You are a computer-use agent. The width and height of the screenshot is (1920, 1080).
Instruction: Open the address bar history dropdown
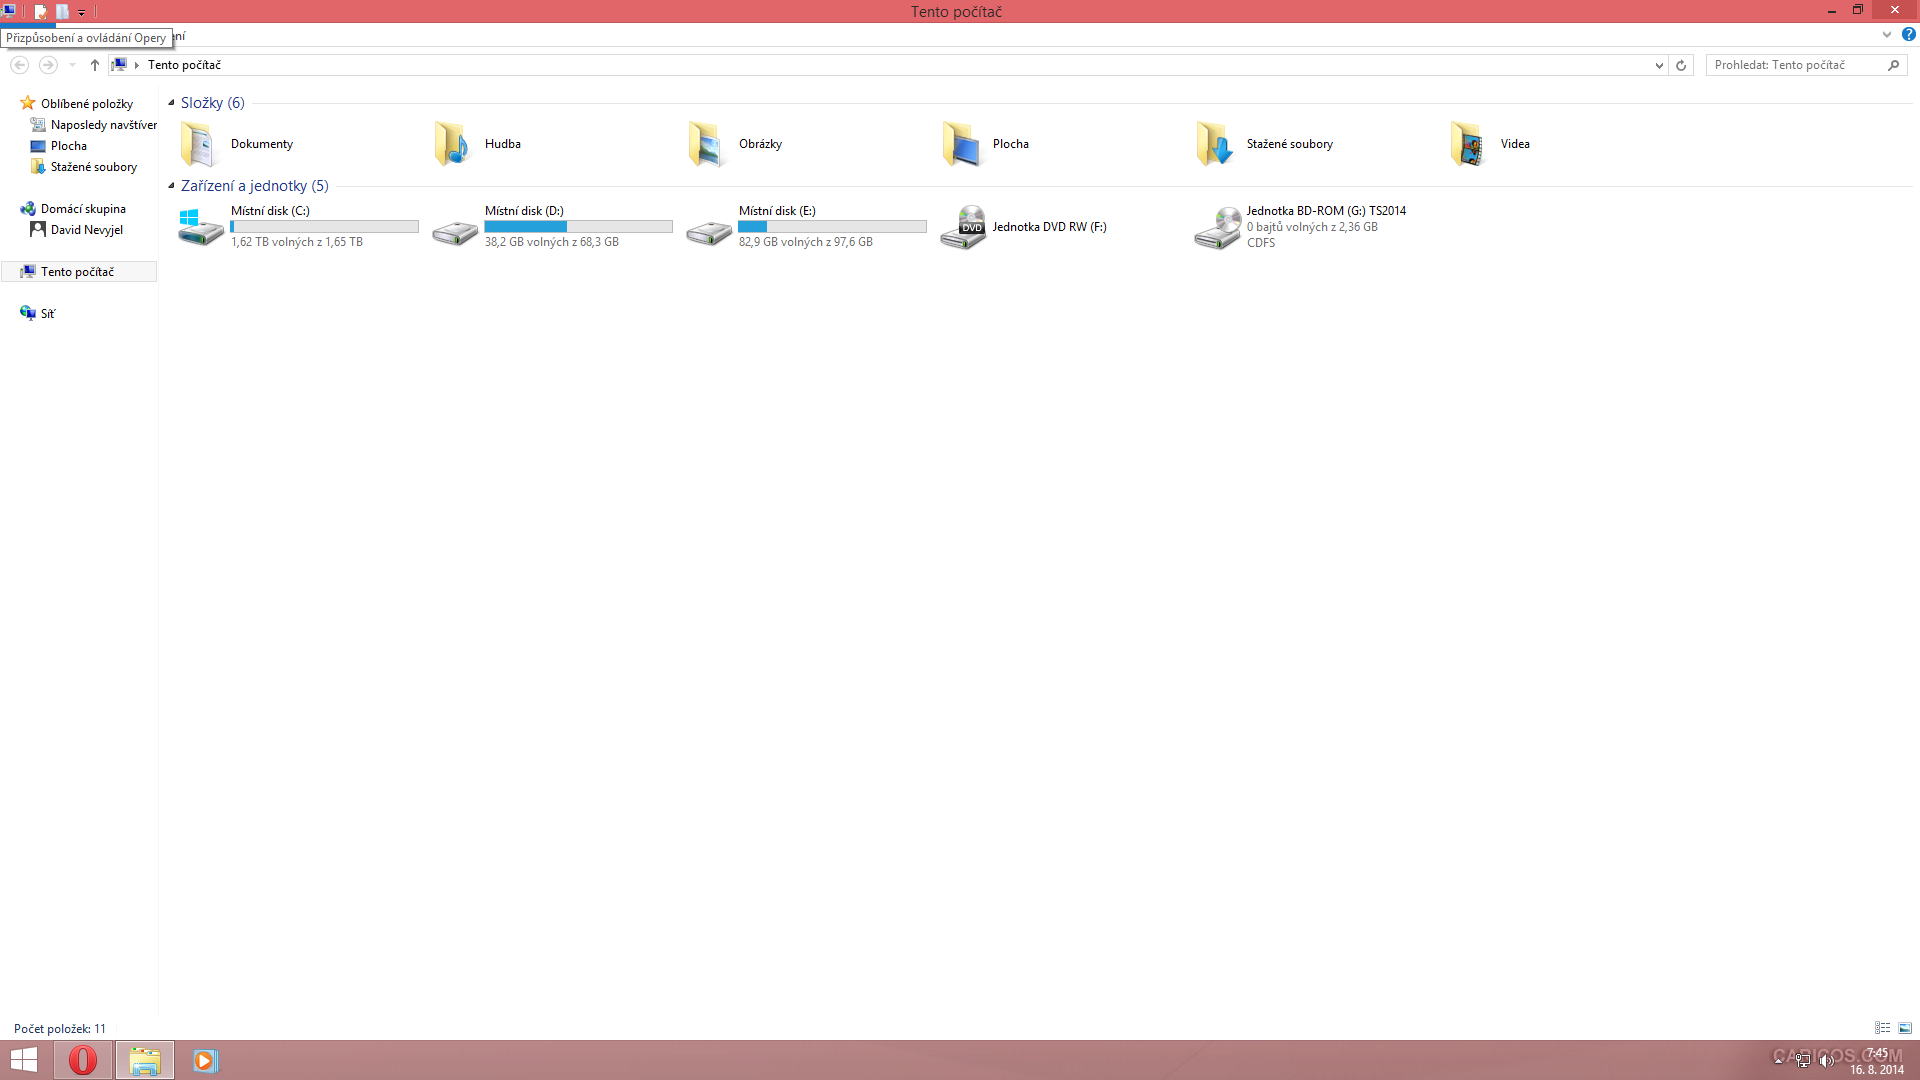(1659, 65)
